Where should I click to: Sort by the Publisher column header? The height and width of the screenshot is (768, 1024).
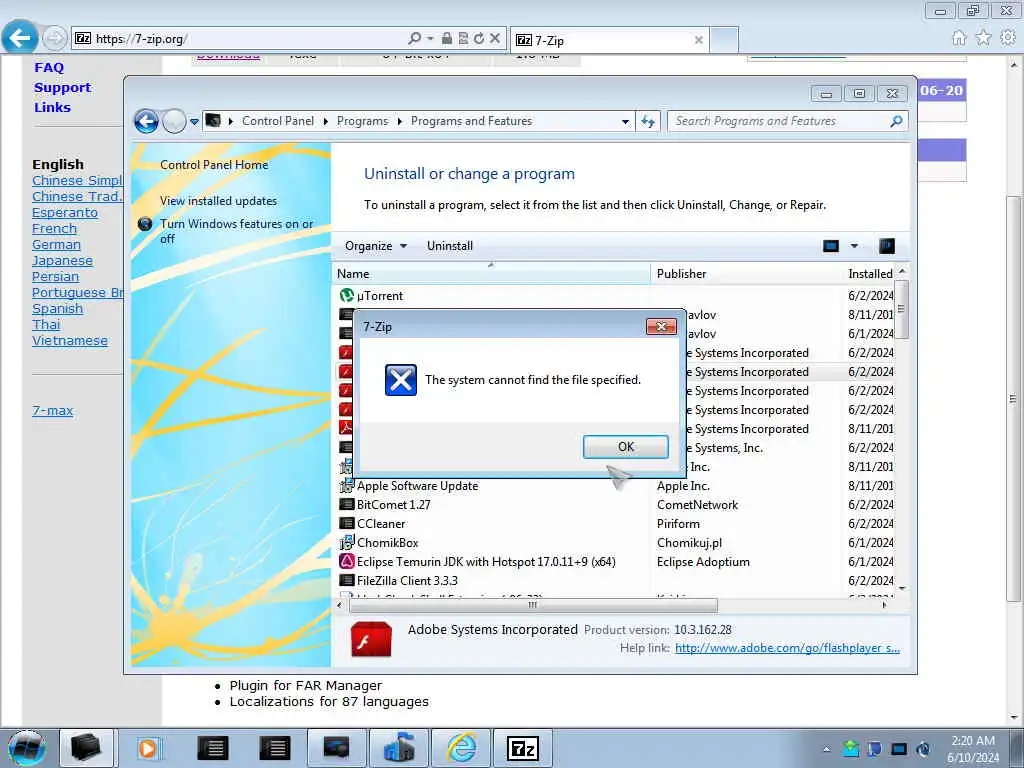point(746,274)
